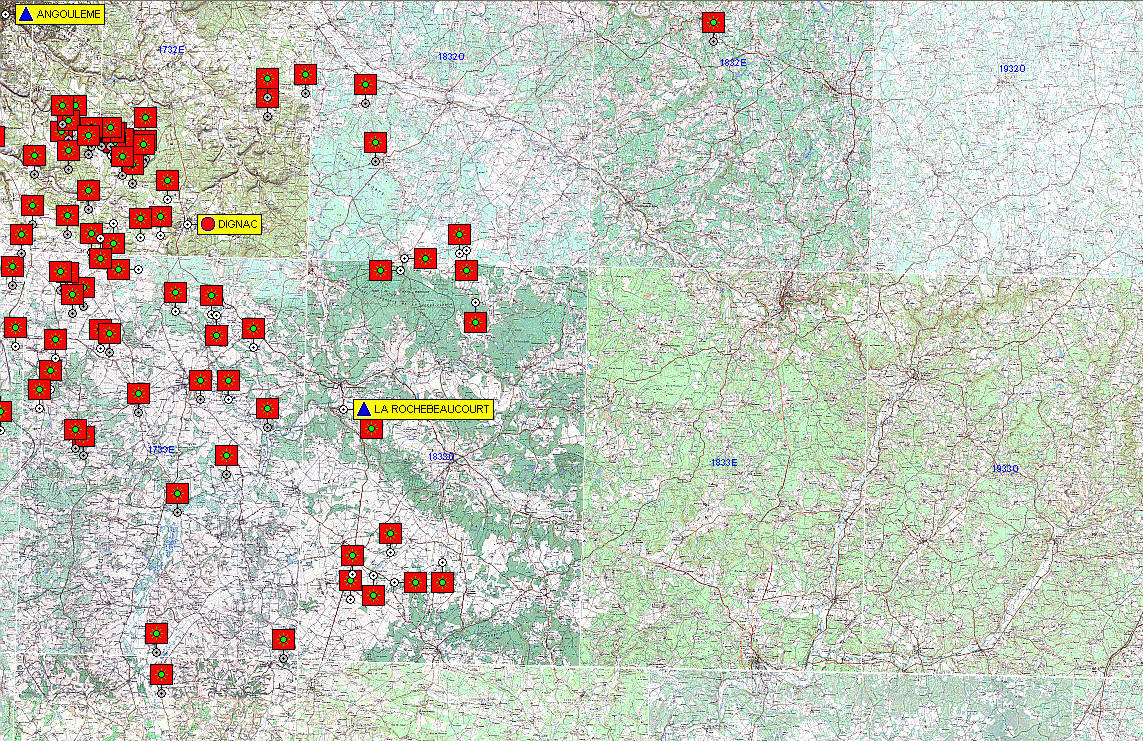Image resolution: width=1143 pixels, height=741 pixels.
Task: Select red marker directly beneath LA ROCHEBEAUCOURT label
Action: coord(371,428)
